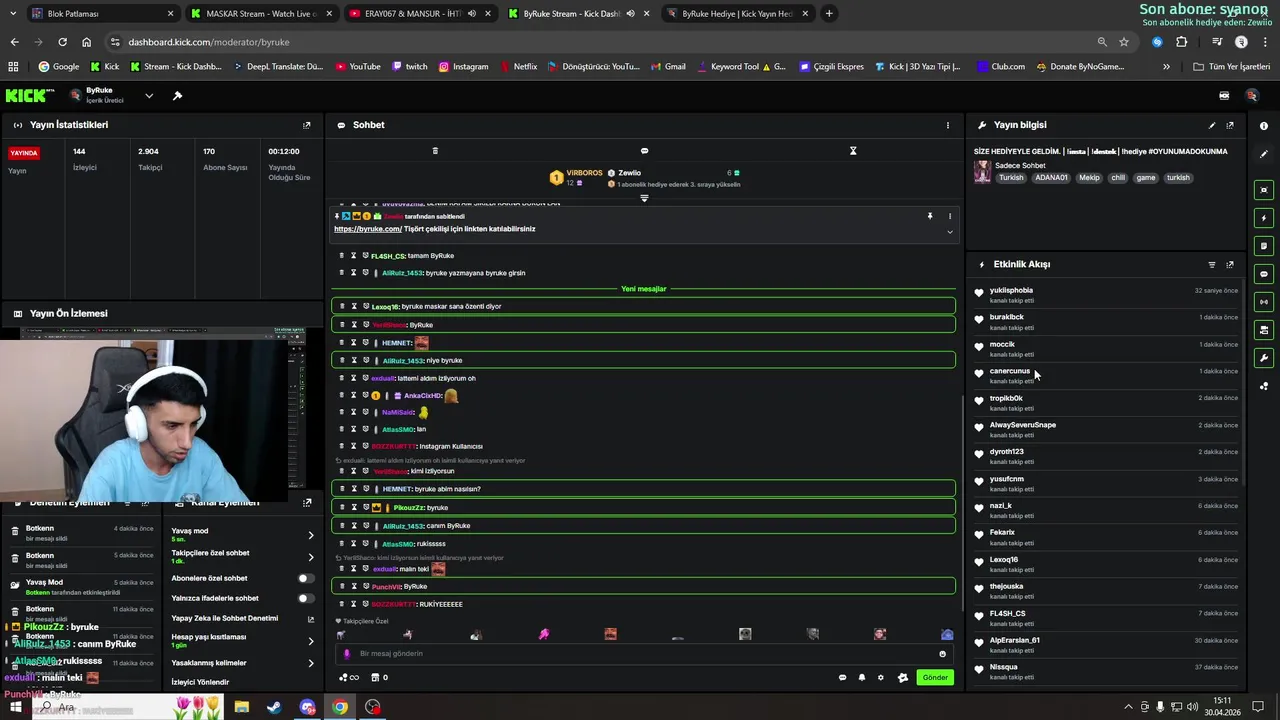Toggle the notes widget in right sidebar
This screenshot has width=1280, height=720.
(x=1264, y=246)
